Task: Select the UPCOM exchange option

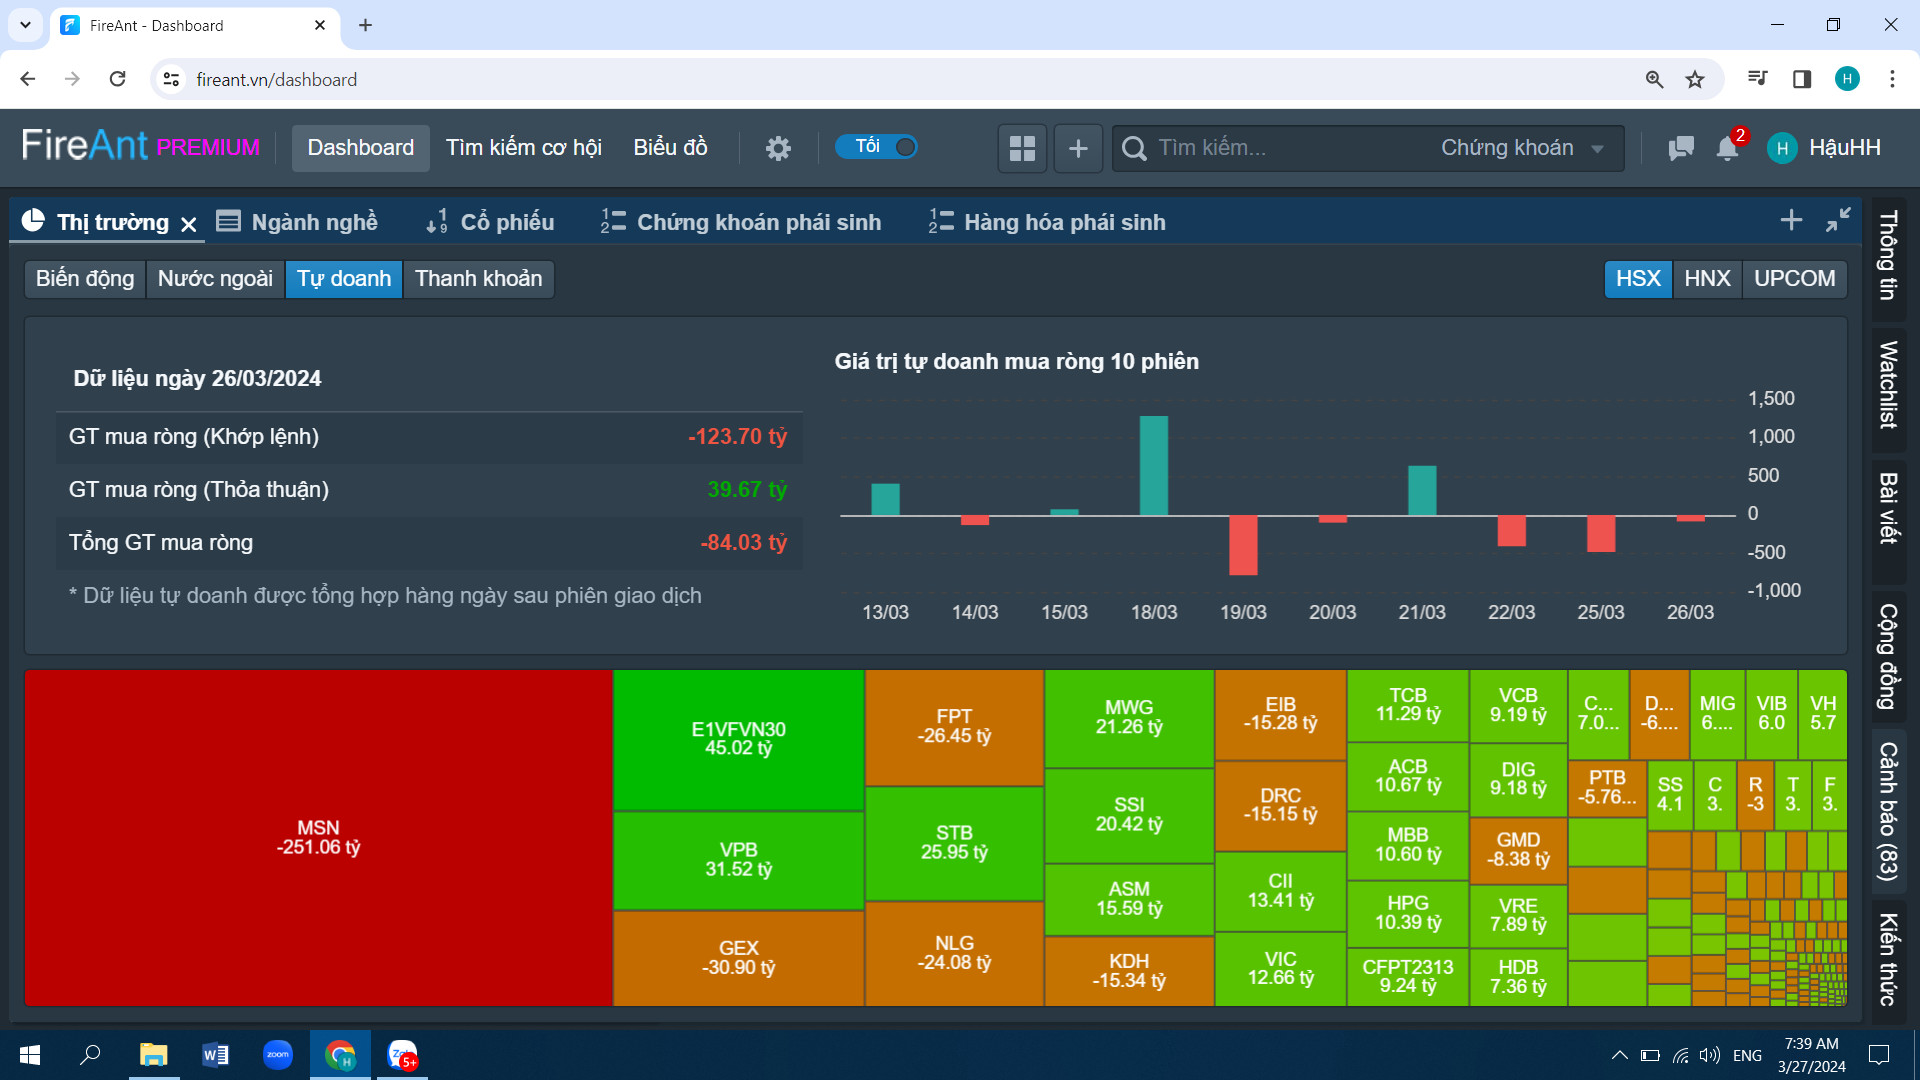Action: click(1794, 278)
